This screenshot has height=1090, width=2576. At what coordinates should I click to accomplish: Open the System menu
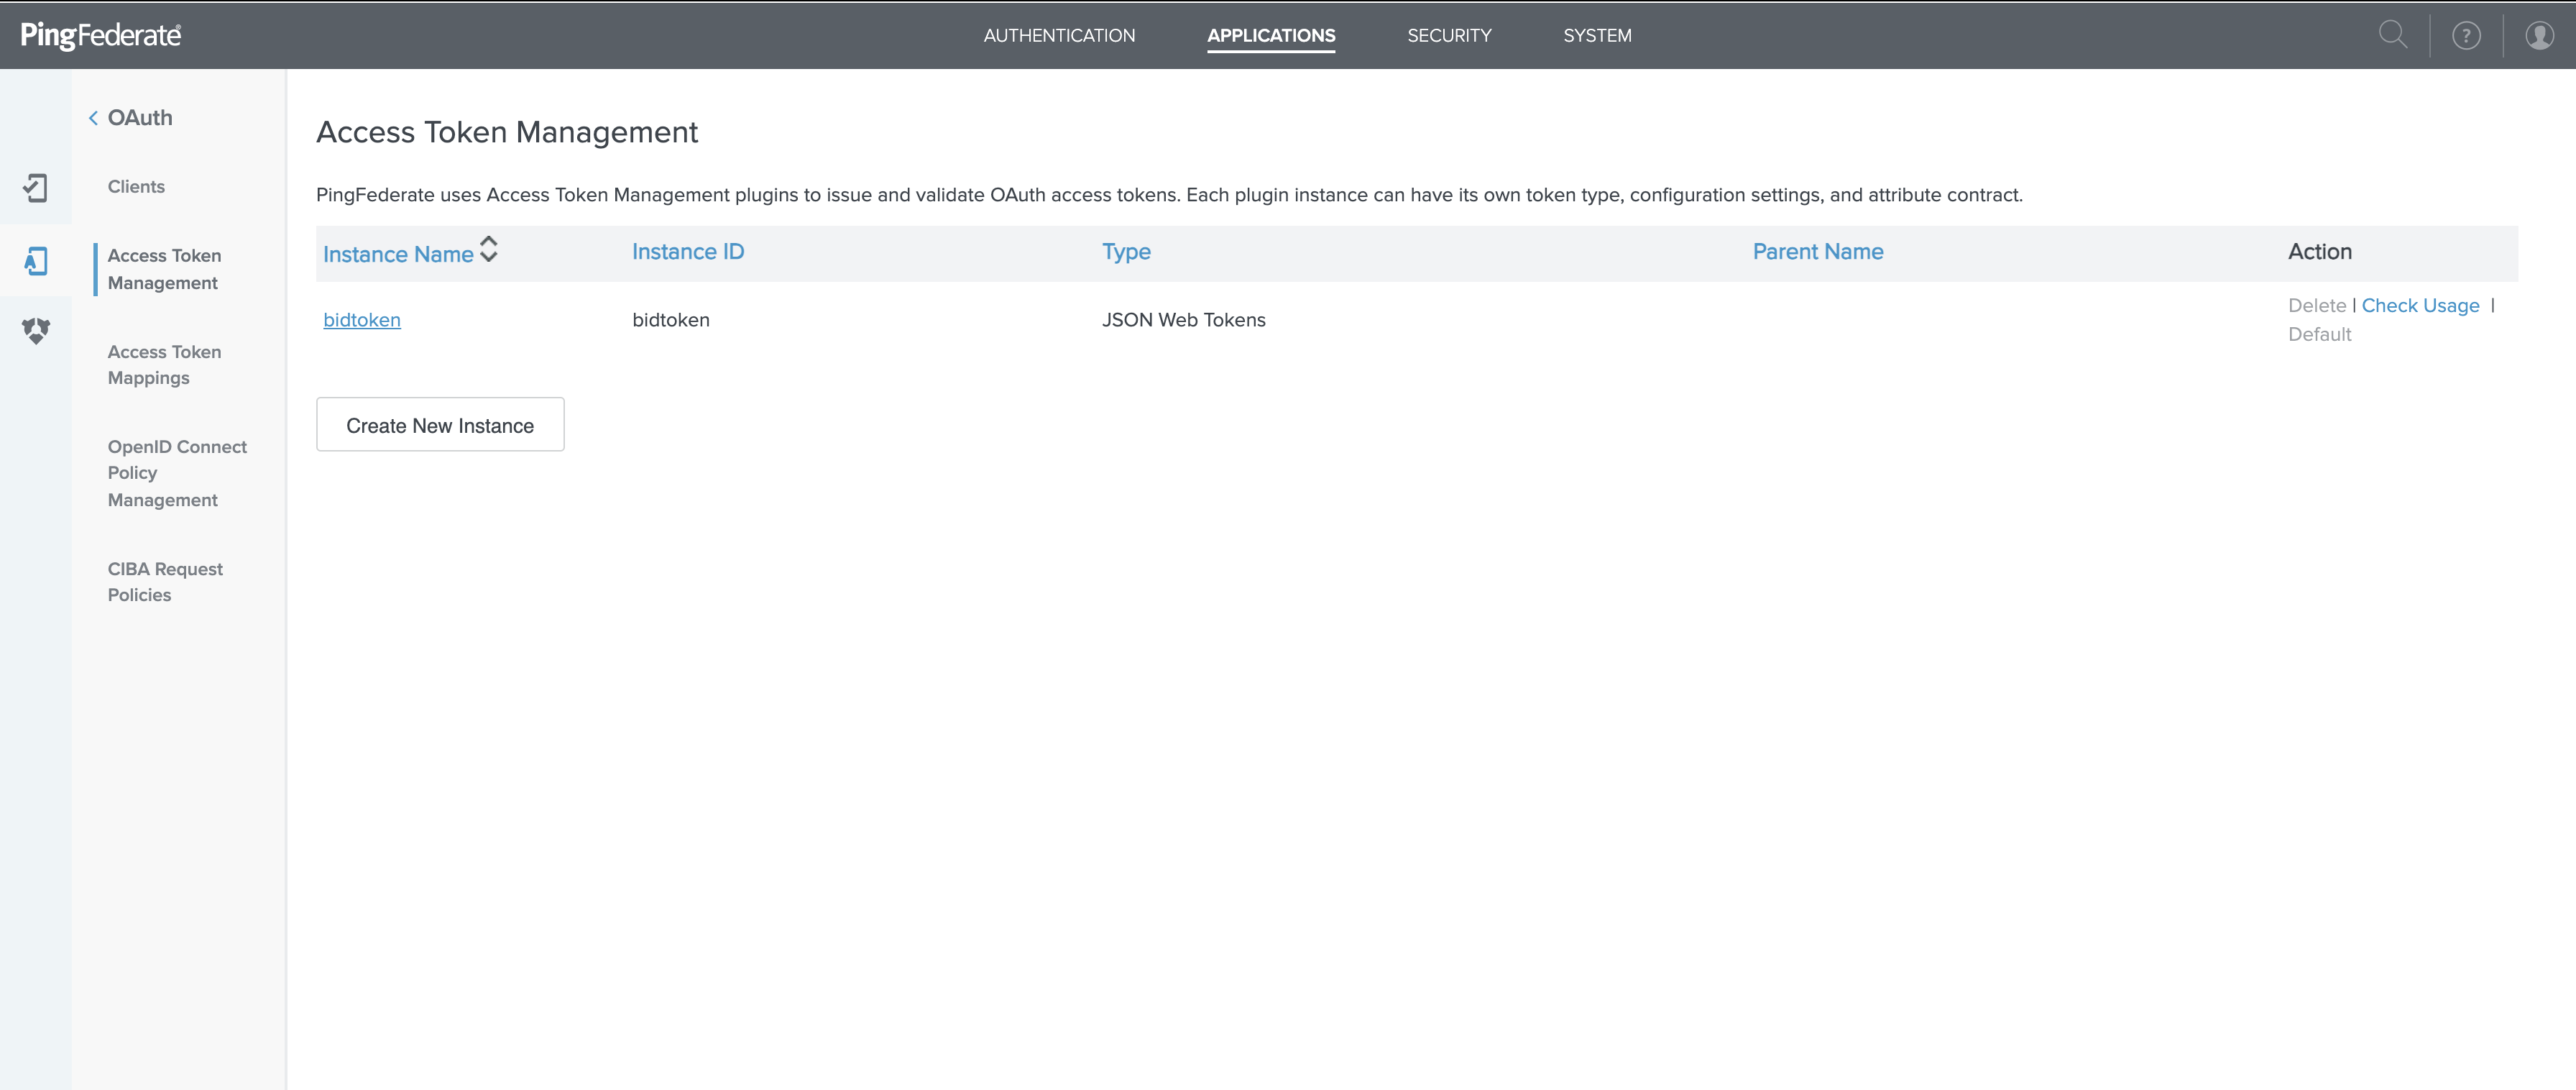click(x=1597, y=35)
